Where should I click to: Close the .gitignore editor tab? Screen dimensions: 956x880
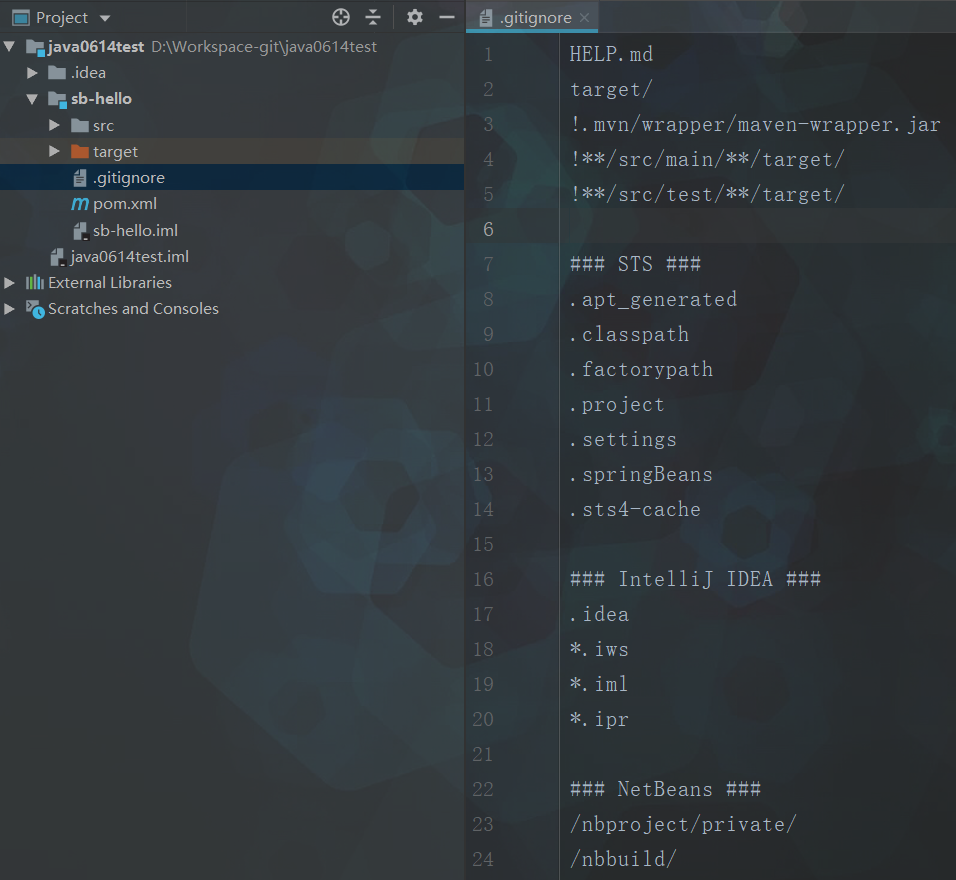tap(585, 18)
